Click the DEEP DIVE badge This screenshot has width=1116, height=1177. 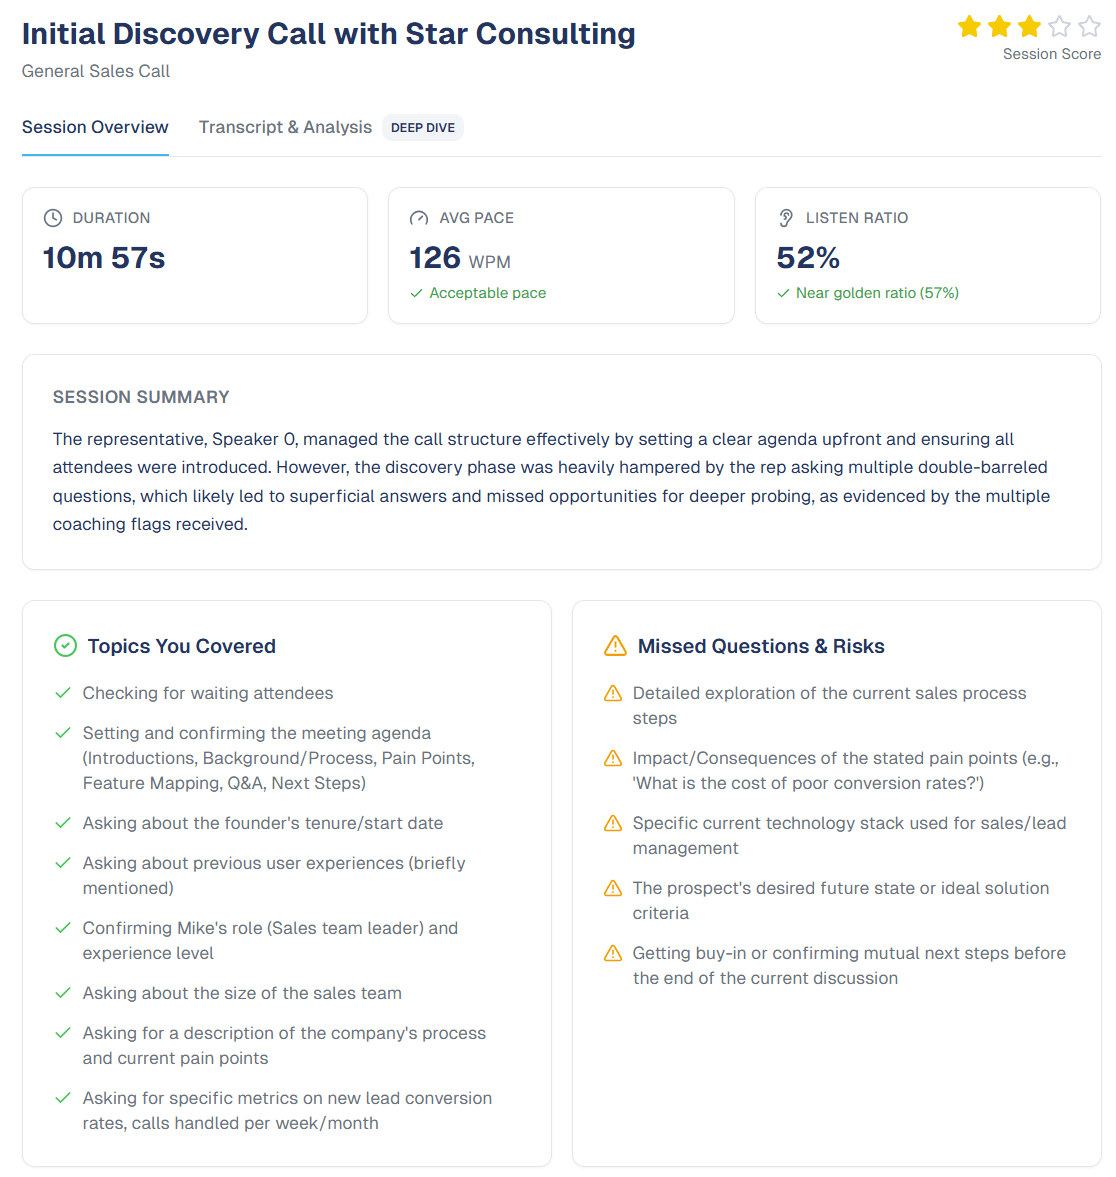(422, 127)
